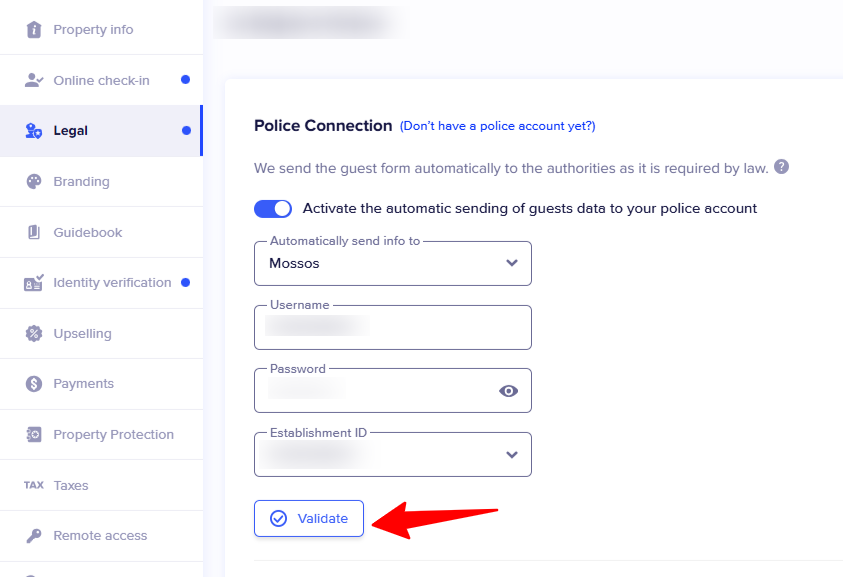
Task: Click the help question mark icon
Action: pos(781,167)
